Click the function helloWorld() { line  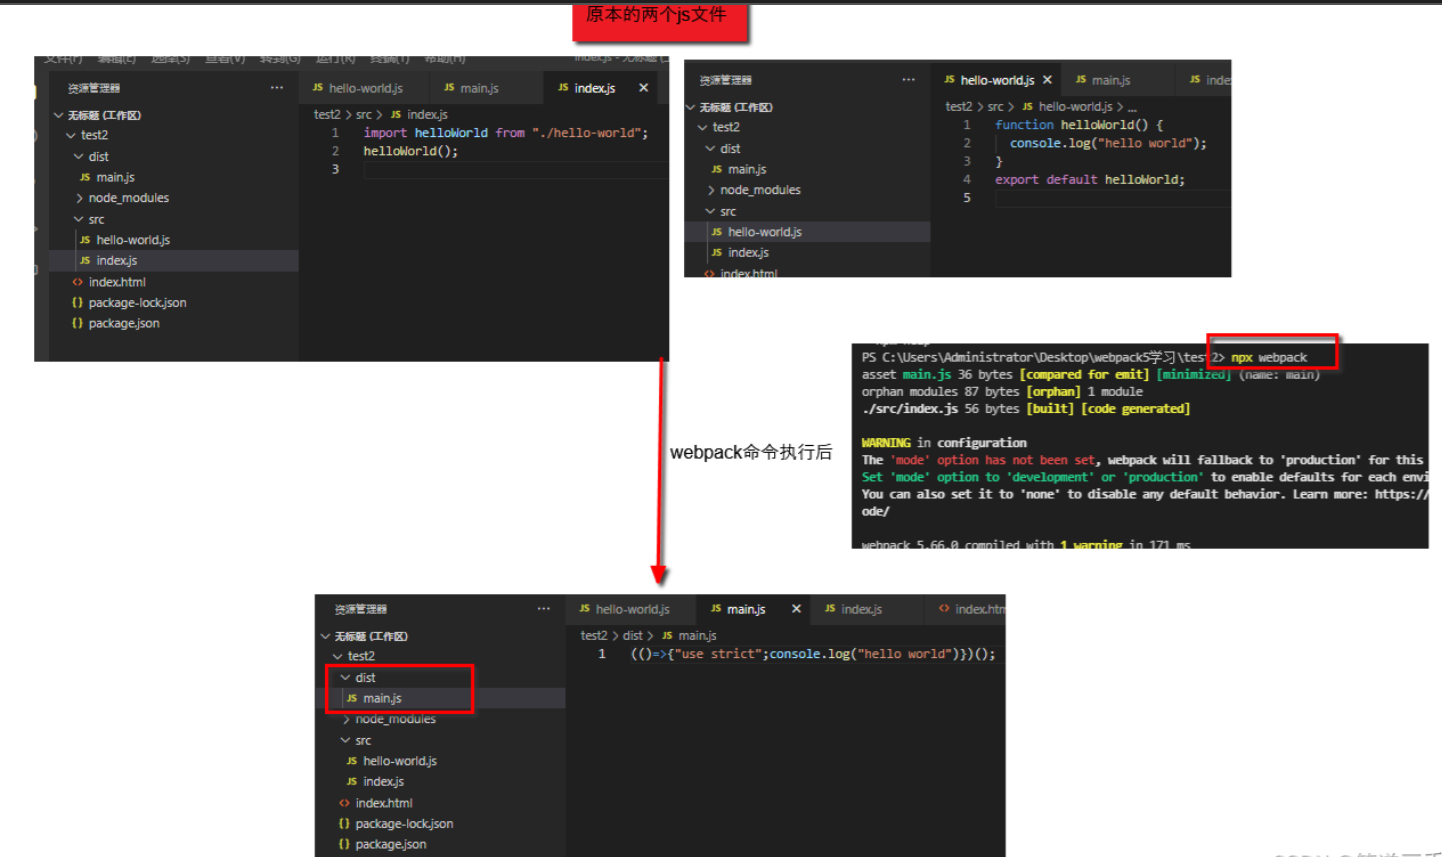click(1079, 125)
